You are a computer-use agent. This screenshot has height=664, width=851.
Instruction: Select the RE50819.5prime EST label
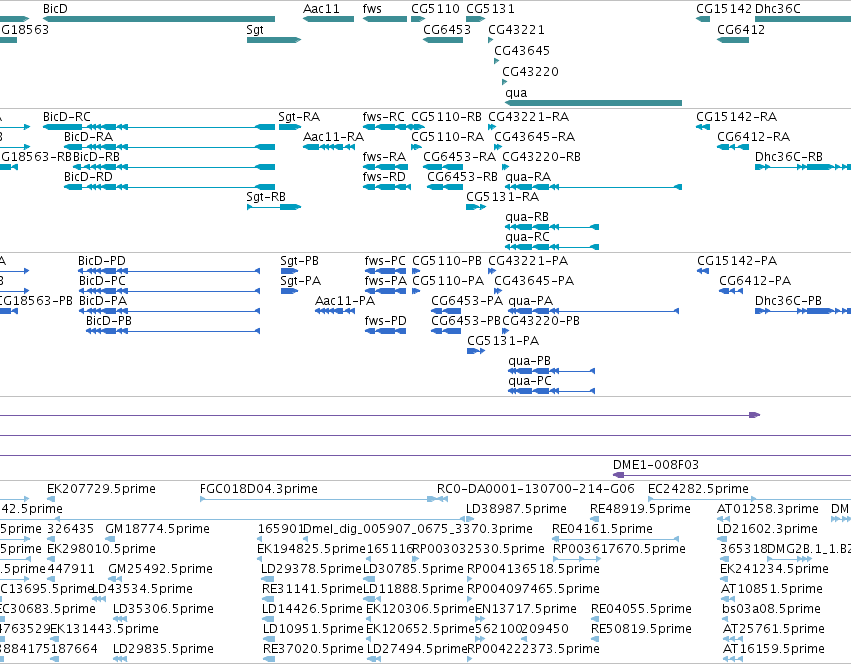[641, 629]
